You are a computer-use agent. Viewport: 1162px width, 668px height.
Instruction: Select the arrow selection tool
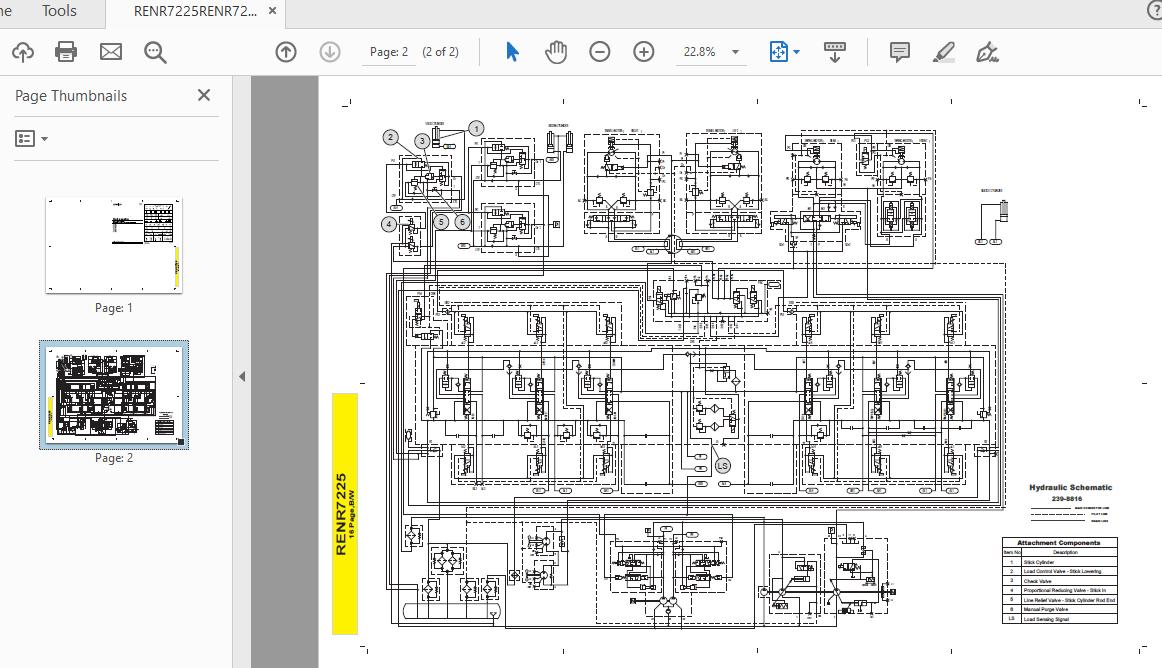[512, 52]
